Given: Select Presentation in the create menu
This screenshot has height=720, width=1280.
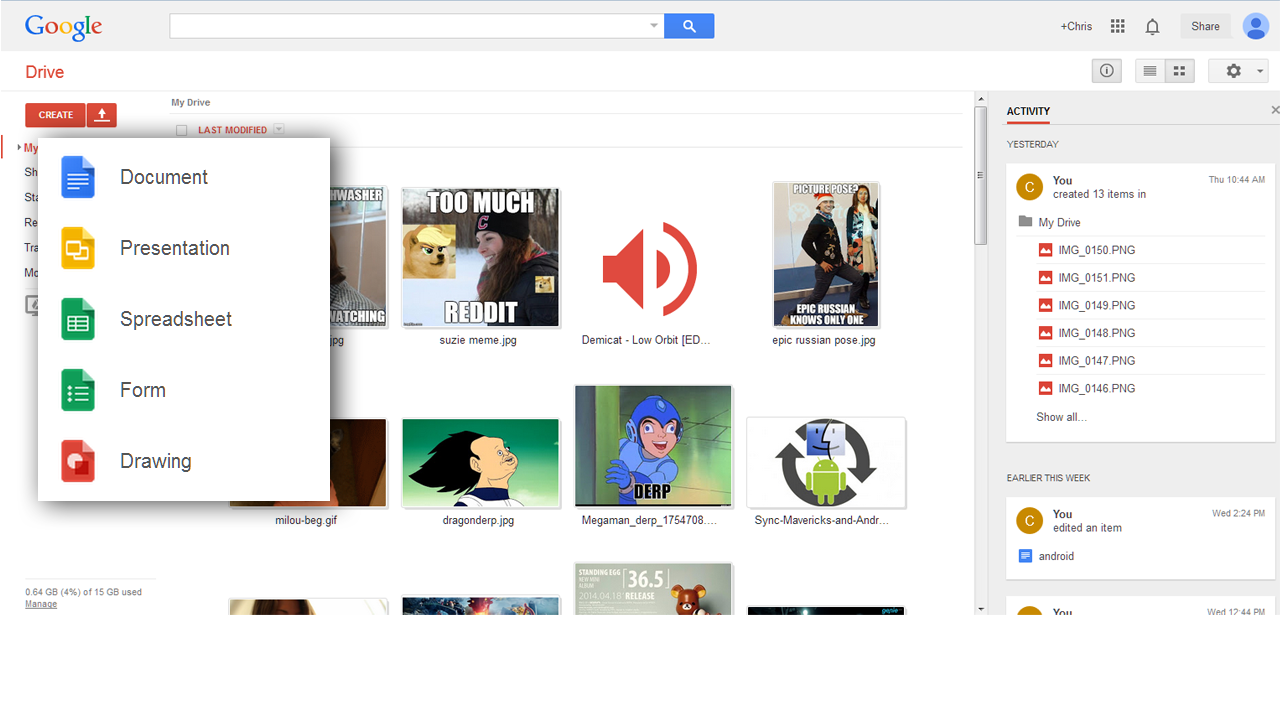Looking at the screenshot, I should [x=174, y=248].
